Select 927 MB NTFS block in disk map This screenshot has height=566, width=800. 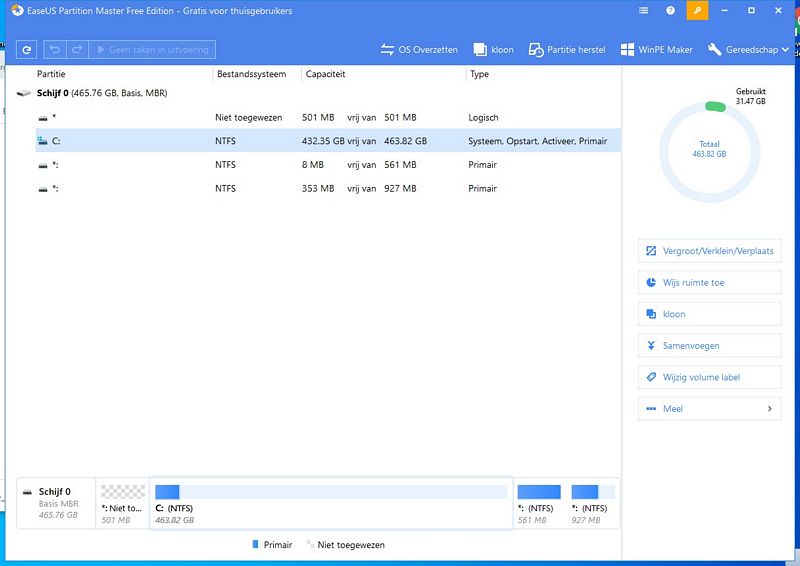point(593,503)
